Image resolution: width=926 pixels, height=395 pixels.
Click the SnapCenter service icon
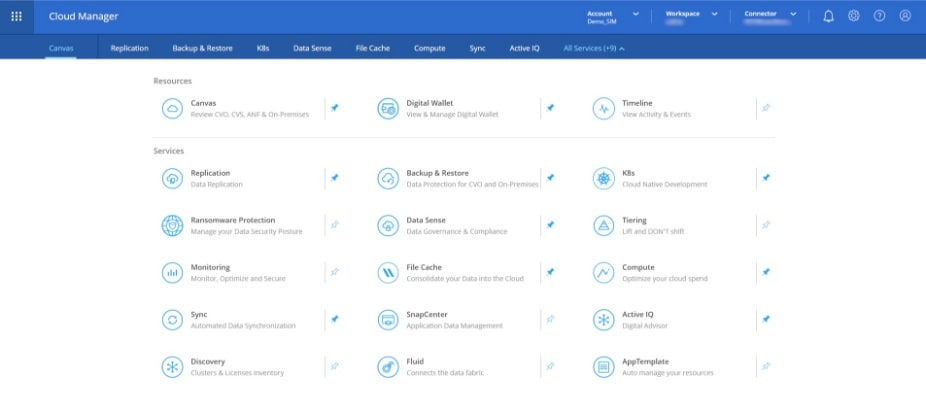[388, 320]
